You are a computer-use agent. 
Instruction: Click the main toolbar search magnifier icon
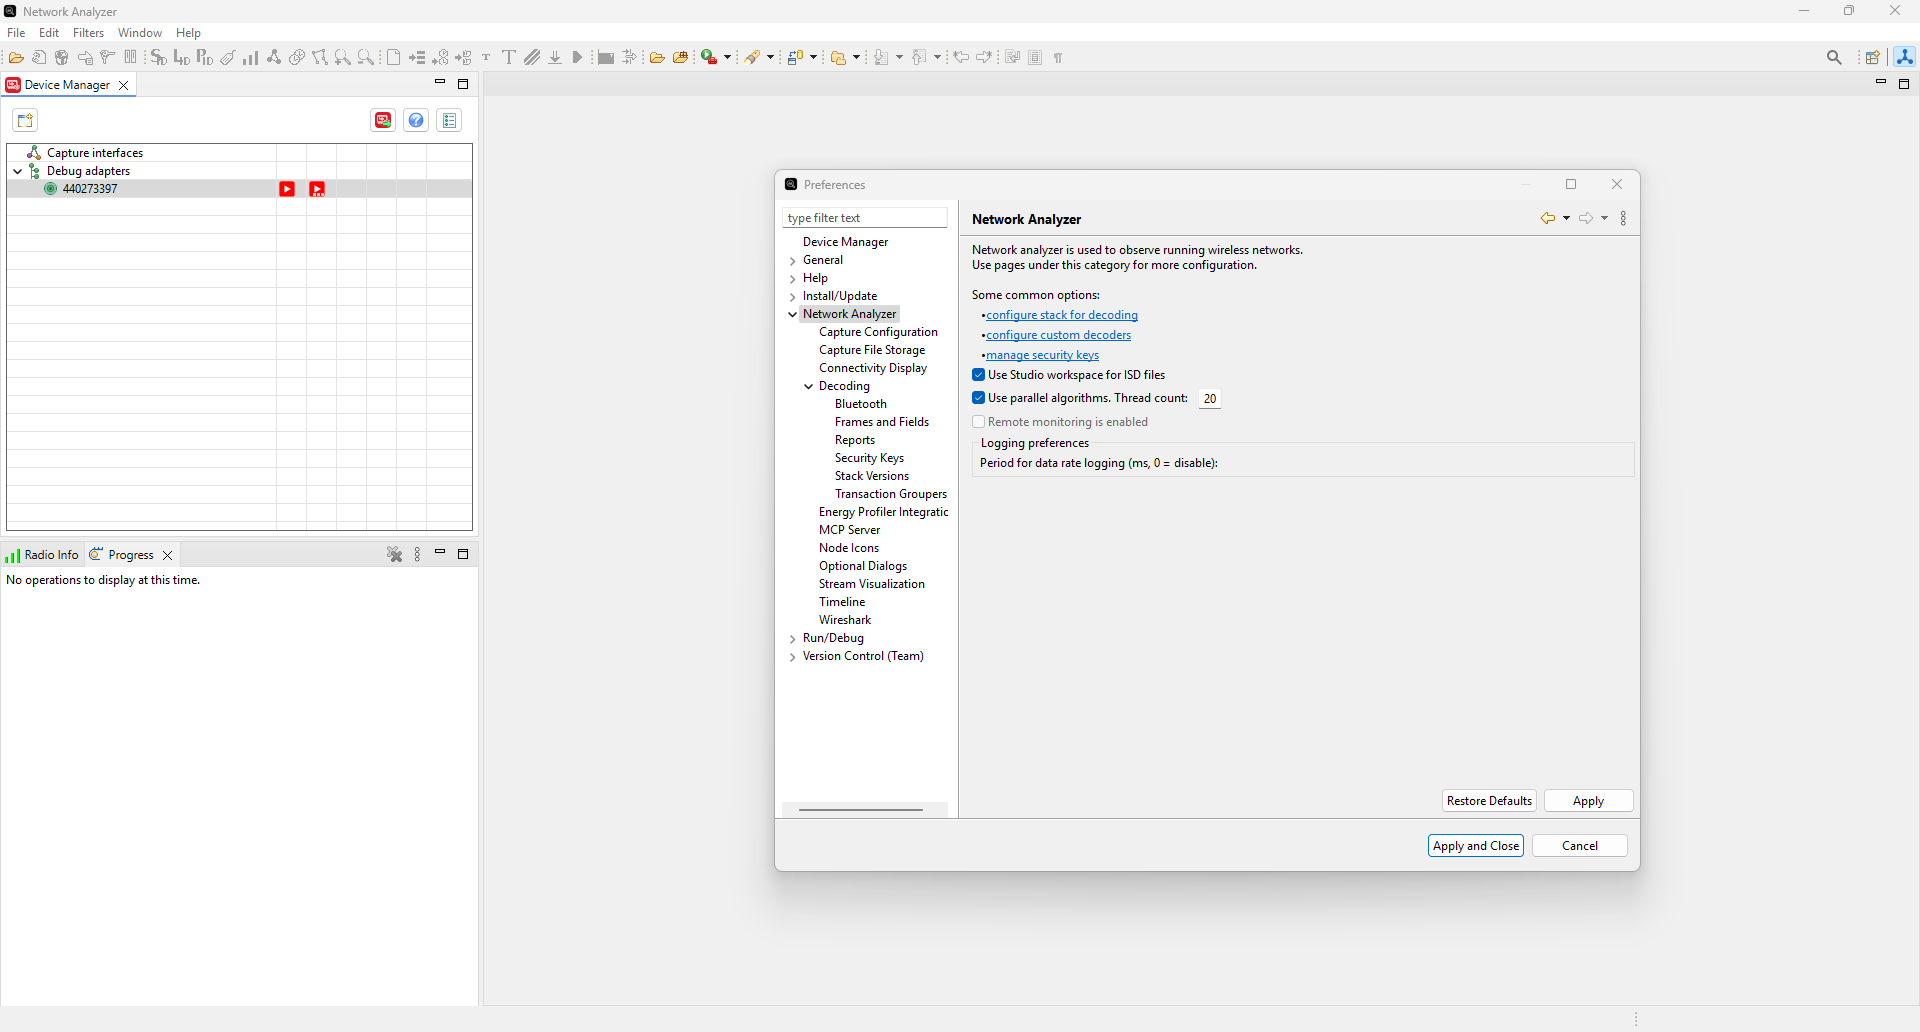(x=1834, y=57)
